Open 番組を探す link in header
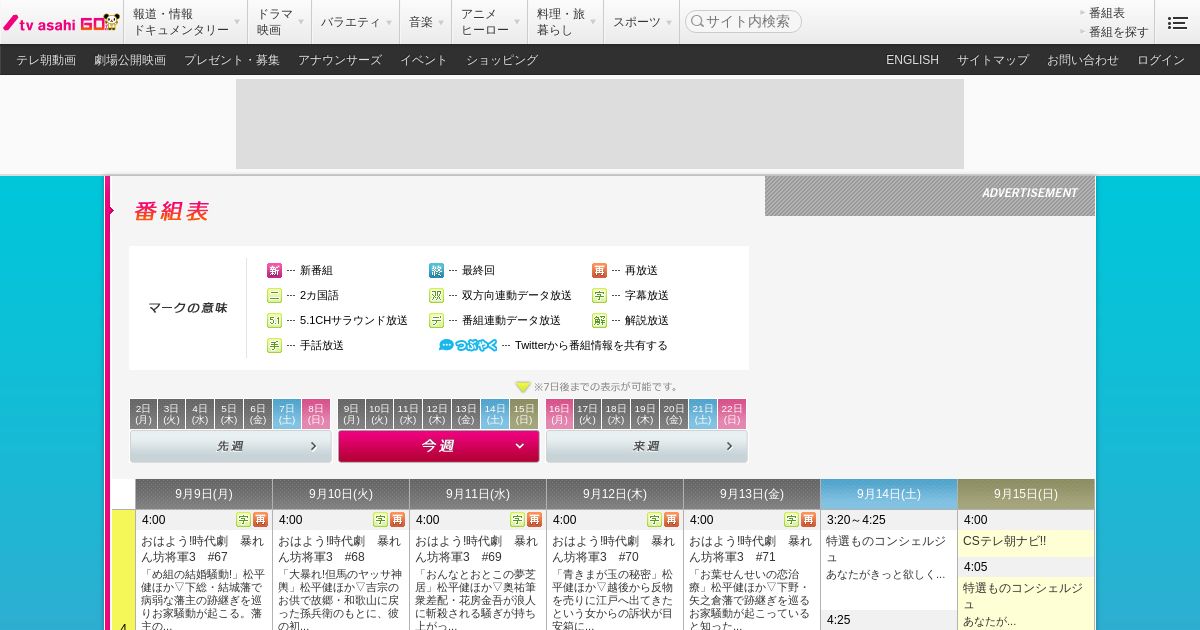 tap(1119, 32)
